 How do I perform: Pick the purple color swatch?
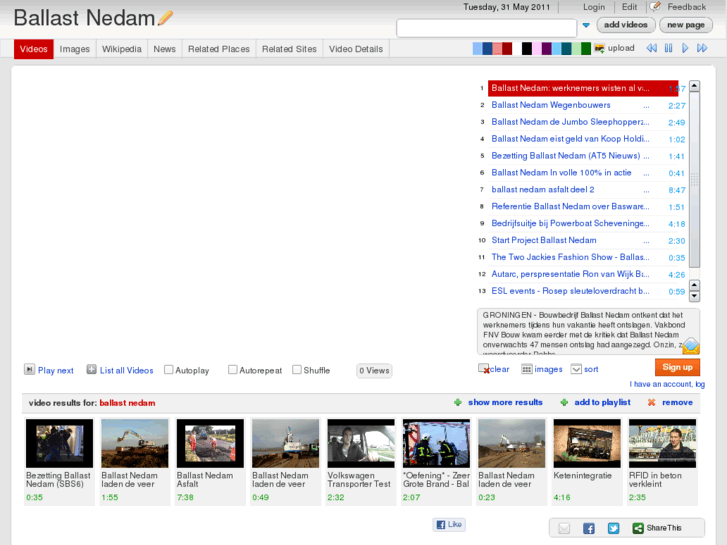(546, 48)
